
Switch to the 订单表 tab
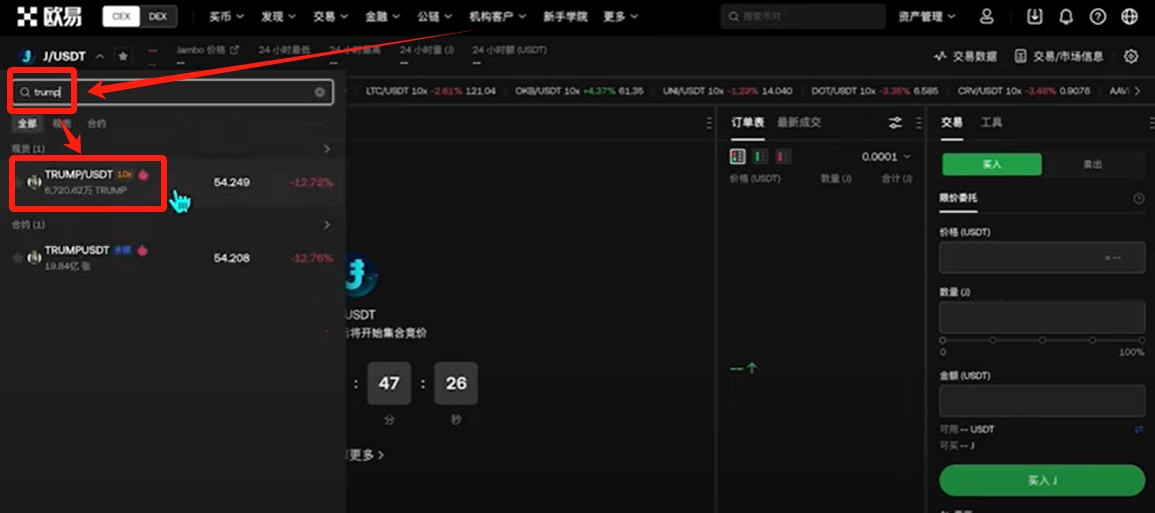pos(747,122)
